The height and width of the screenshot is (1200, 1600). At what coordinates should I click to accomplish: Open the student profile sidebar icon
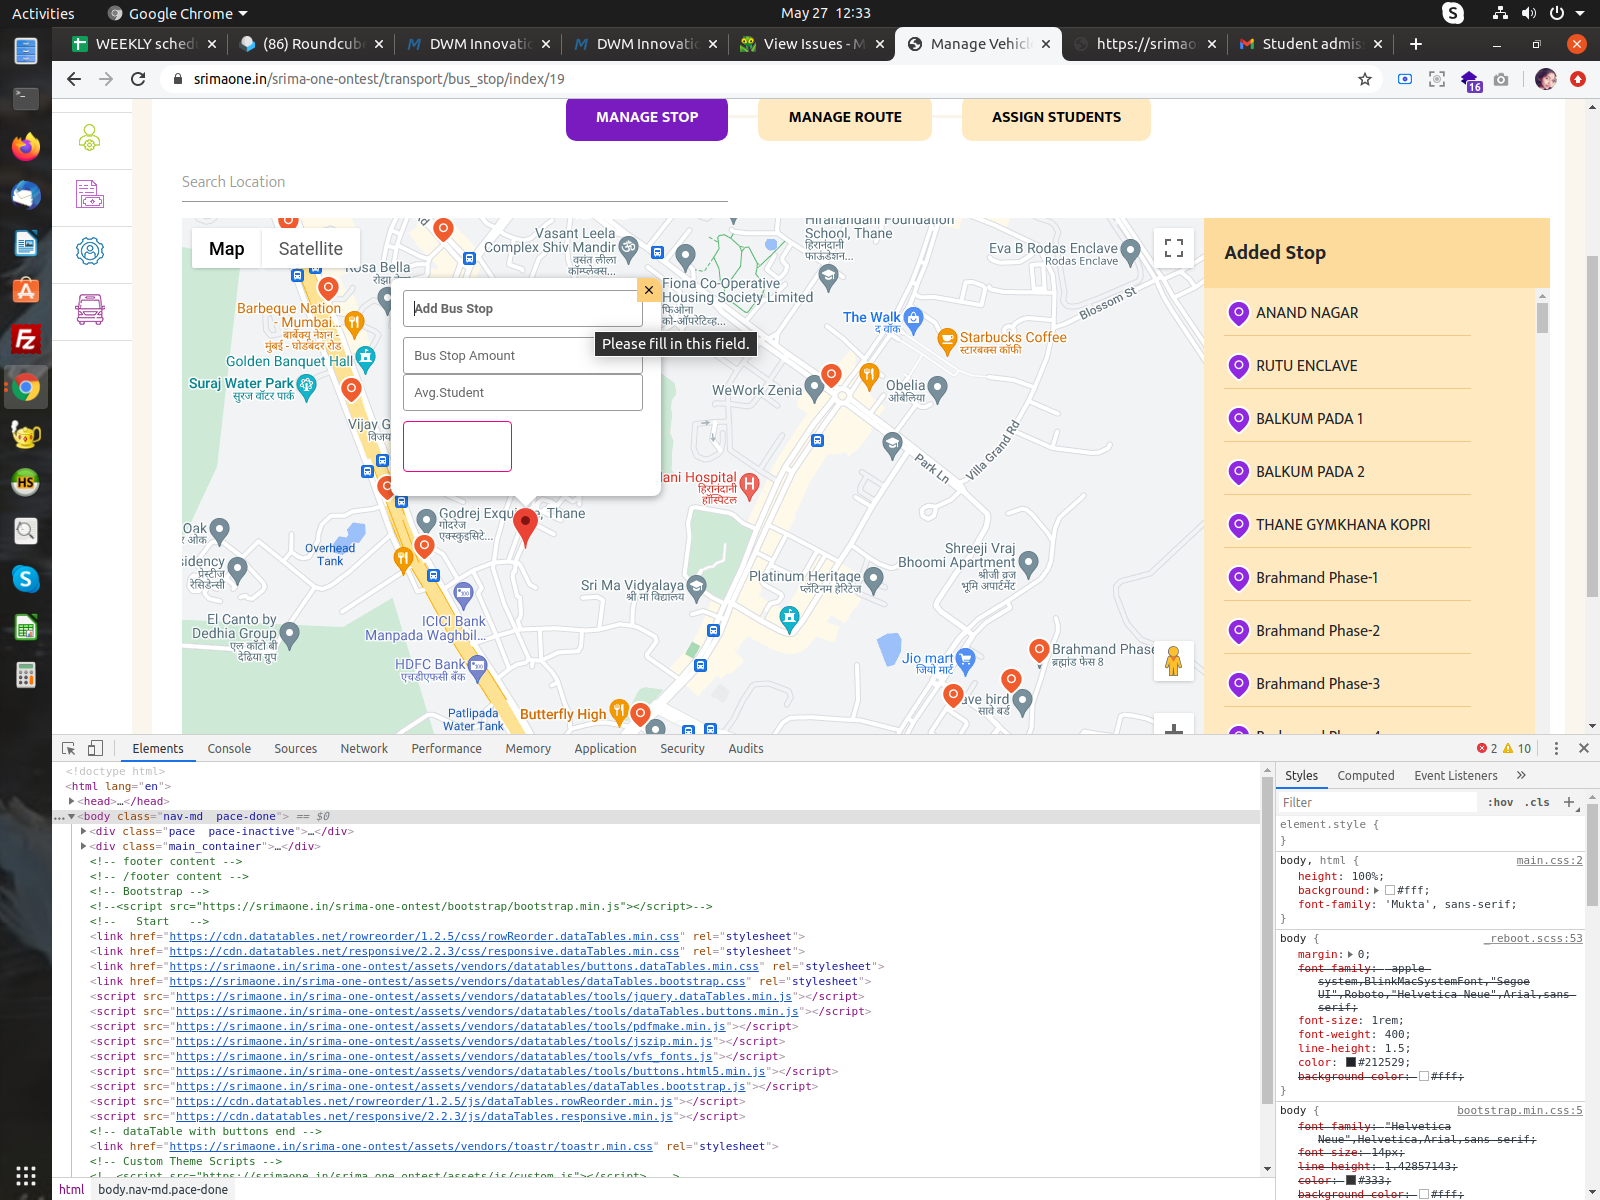90,138
